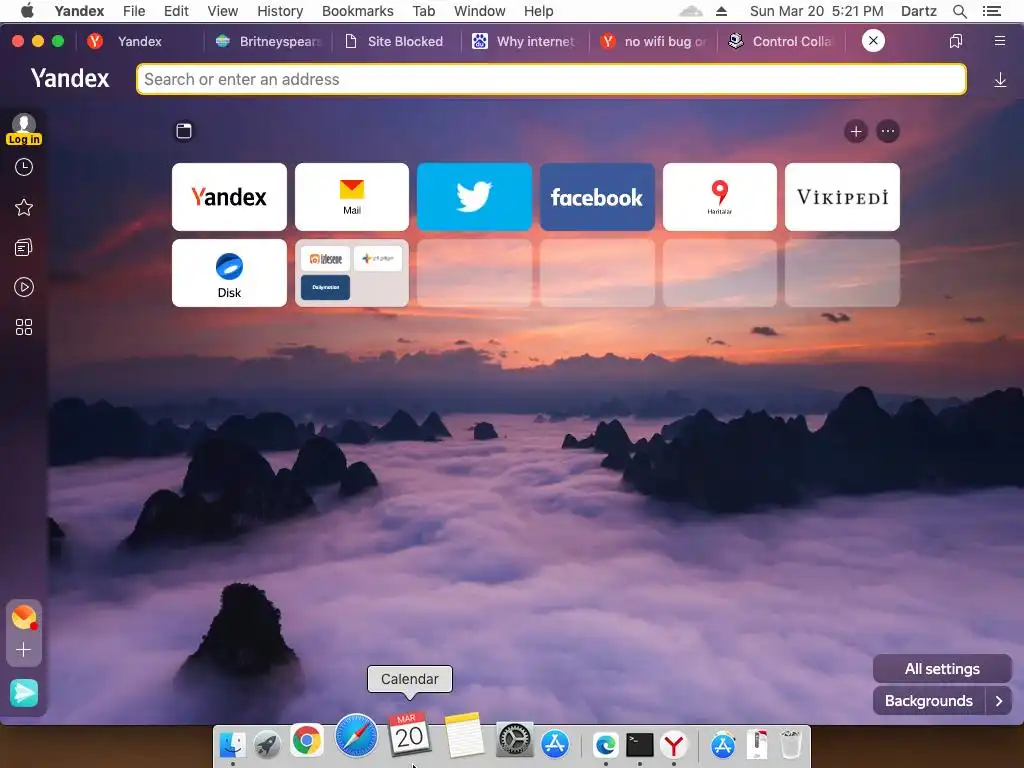Click the tab overview icon above tiles
The image size is (1024, 768).
tap(184, 131)
